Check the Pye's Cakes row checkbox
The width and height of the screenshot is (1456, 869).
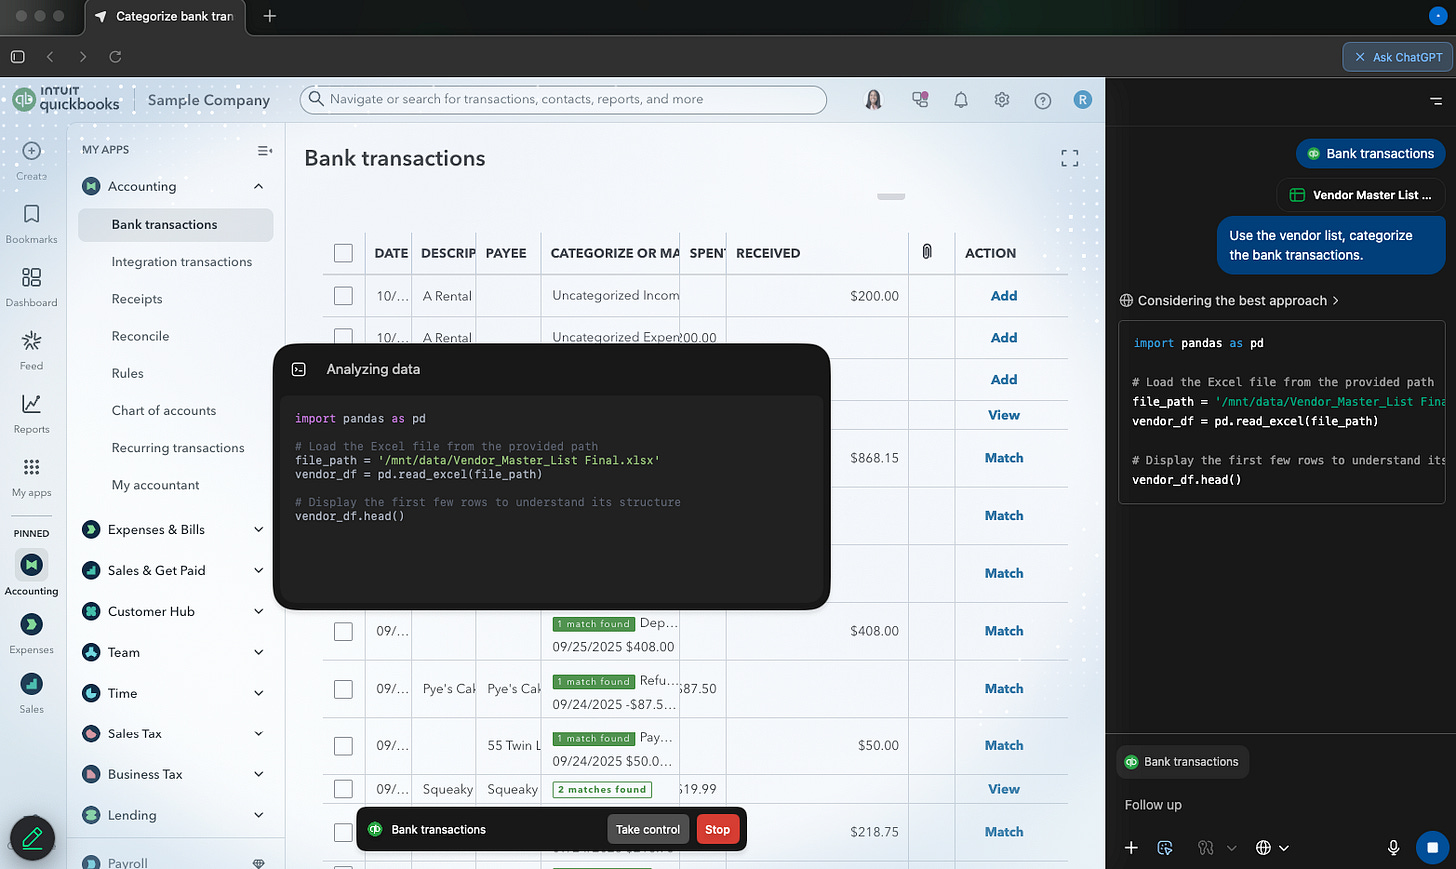(343, 689)
